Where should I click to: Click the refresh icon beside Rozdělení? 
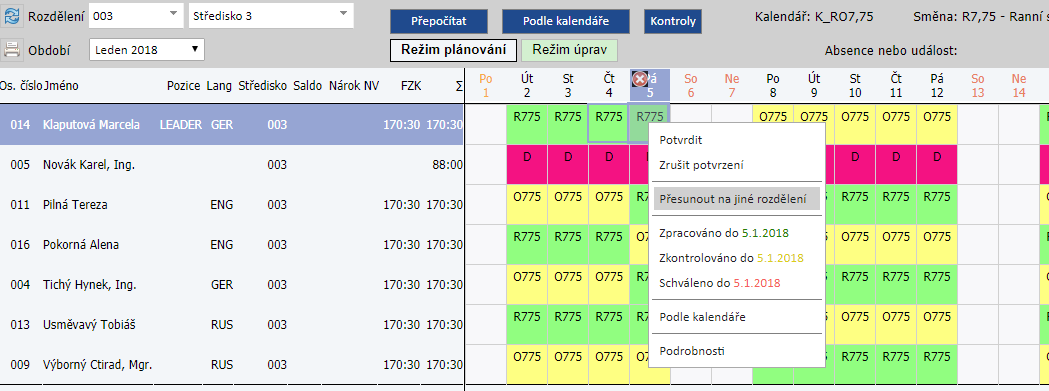(12, 17)
